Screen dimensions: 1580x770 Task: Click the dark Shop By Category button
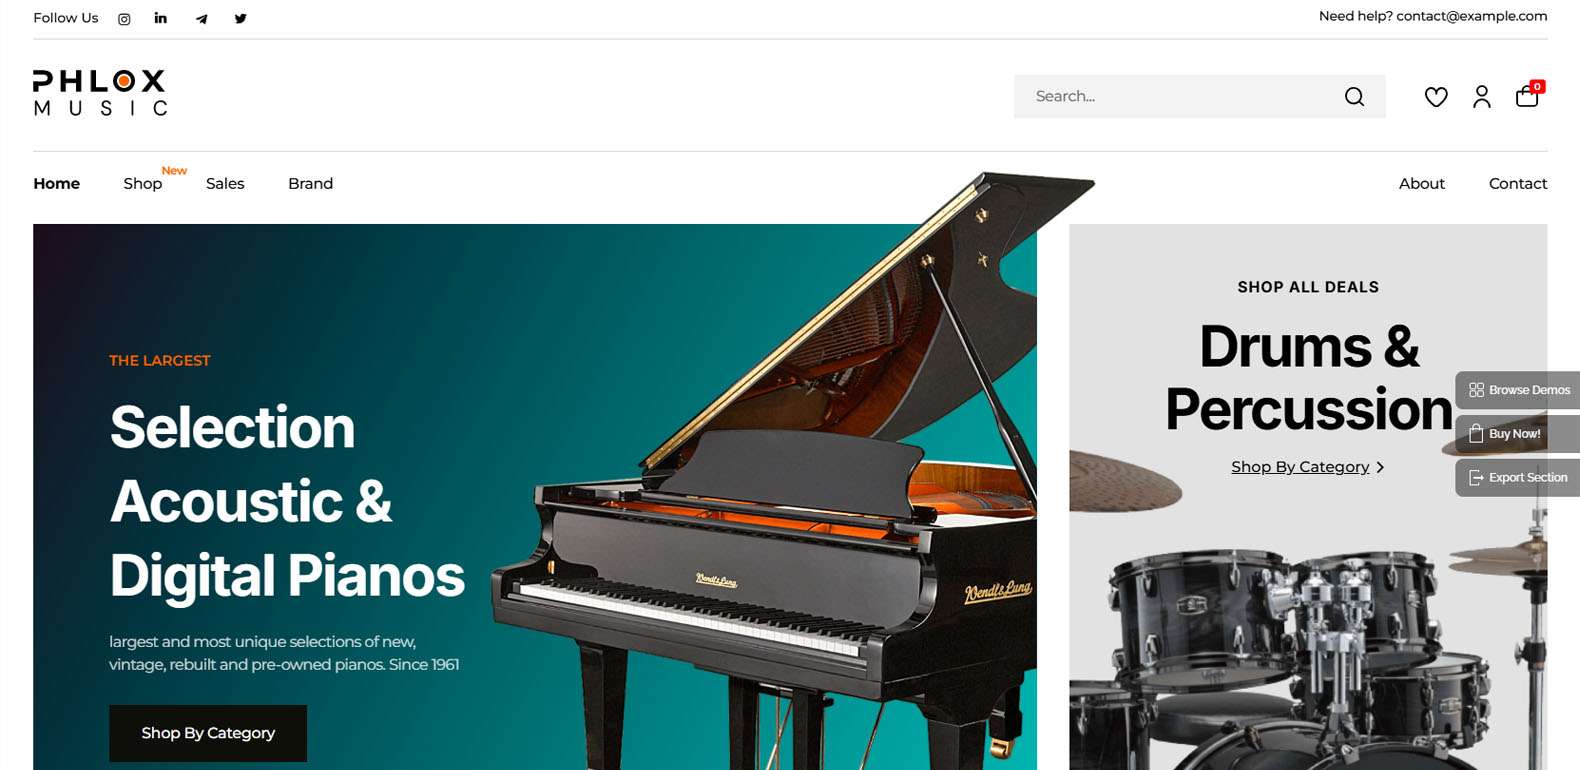(x=208, y=733)
